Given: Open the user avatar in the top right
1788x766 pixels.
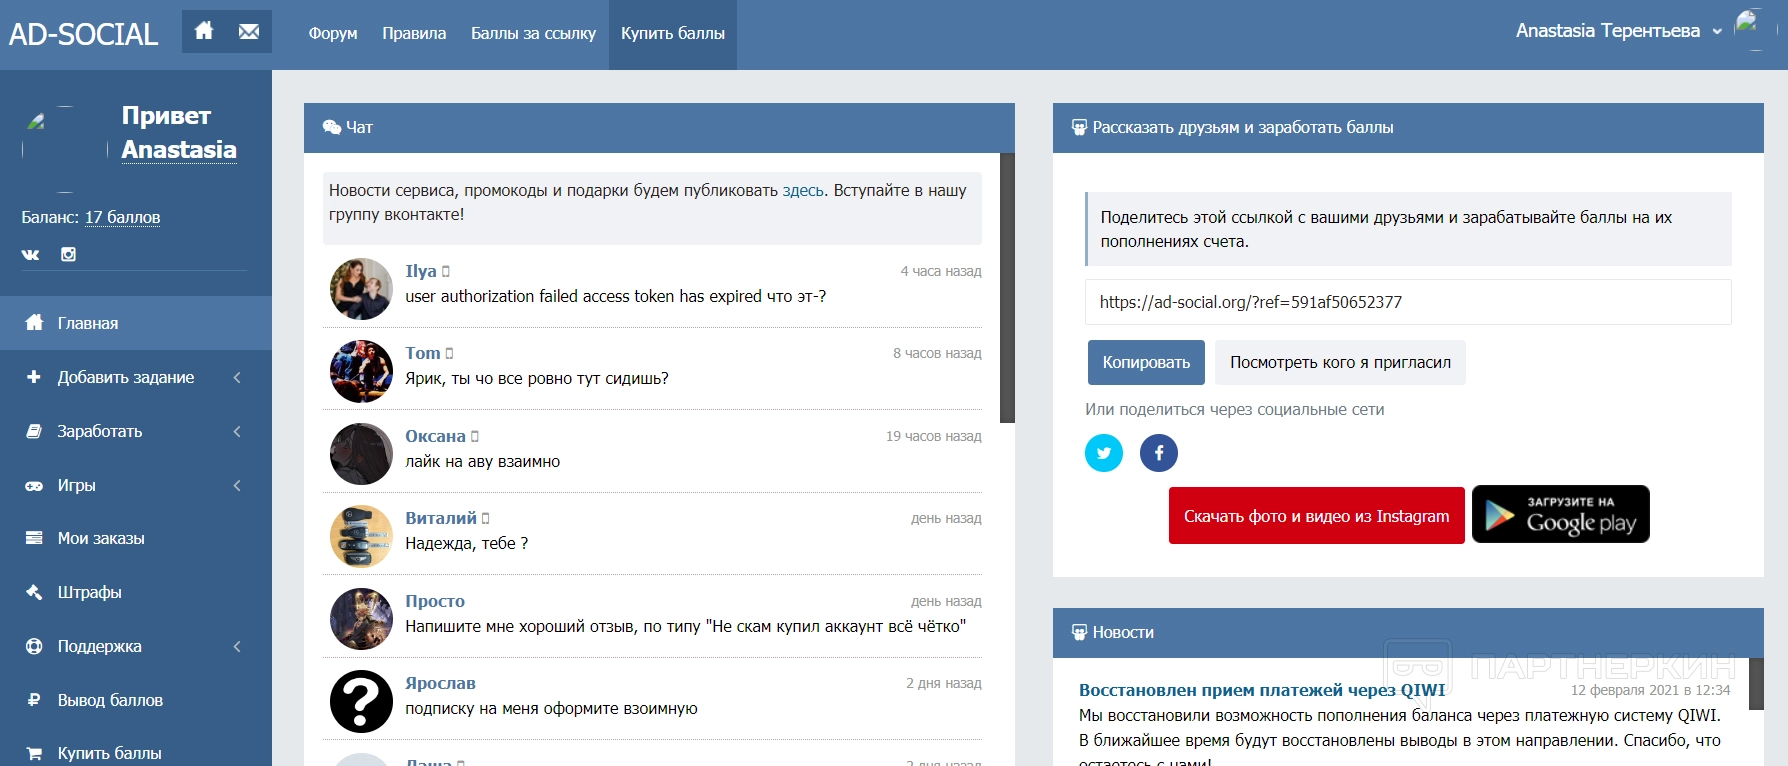Looking at the screenshot, I should point(1755,30).
